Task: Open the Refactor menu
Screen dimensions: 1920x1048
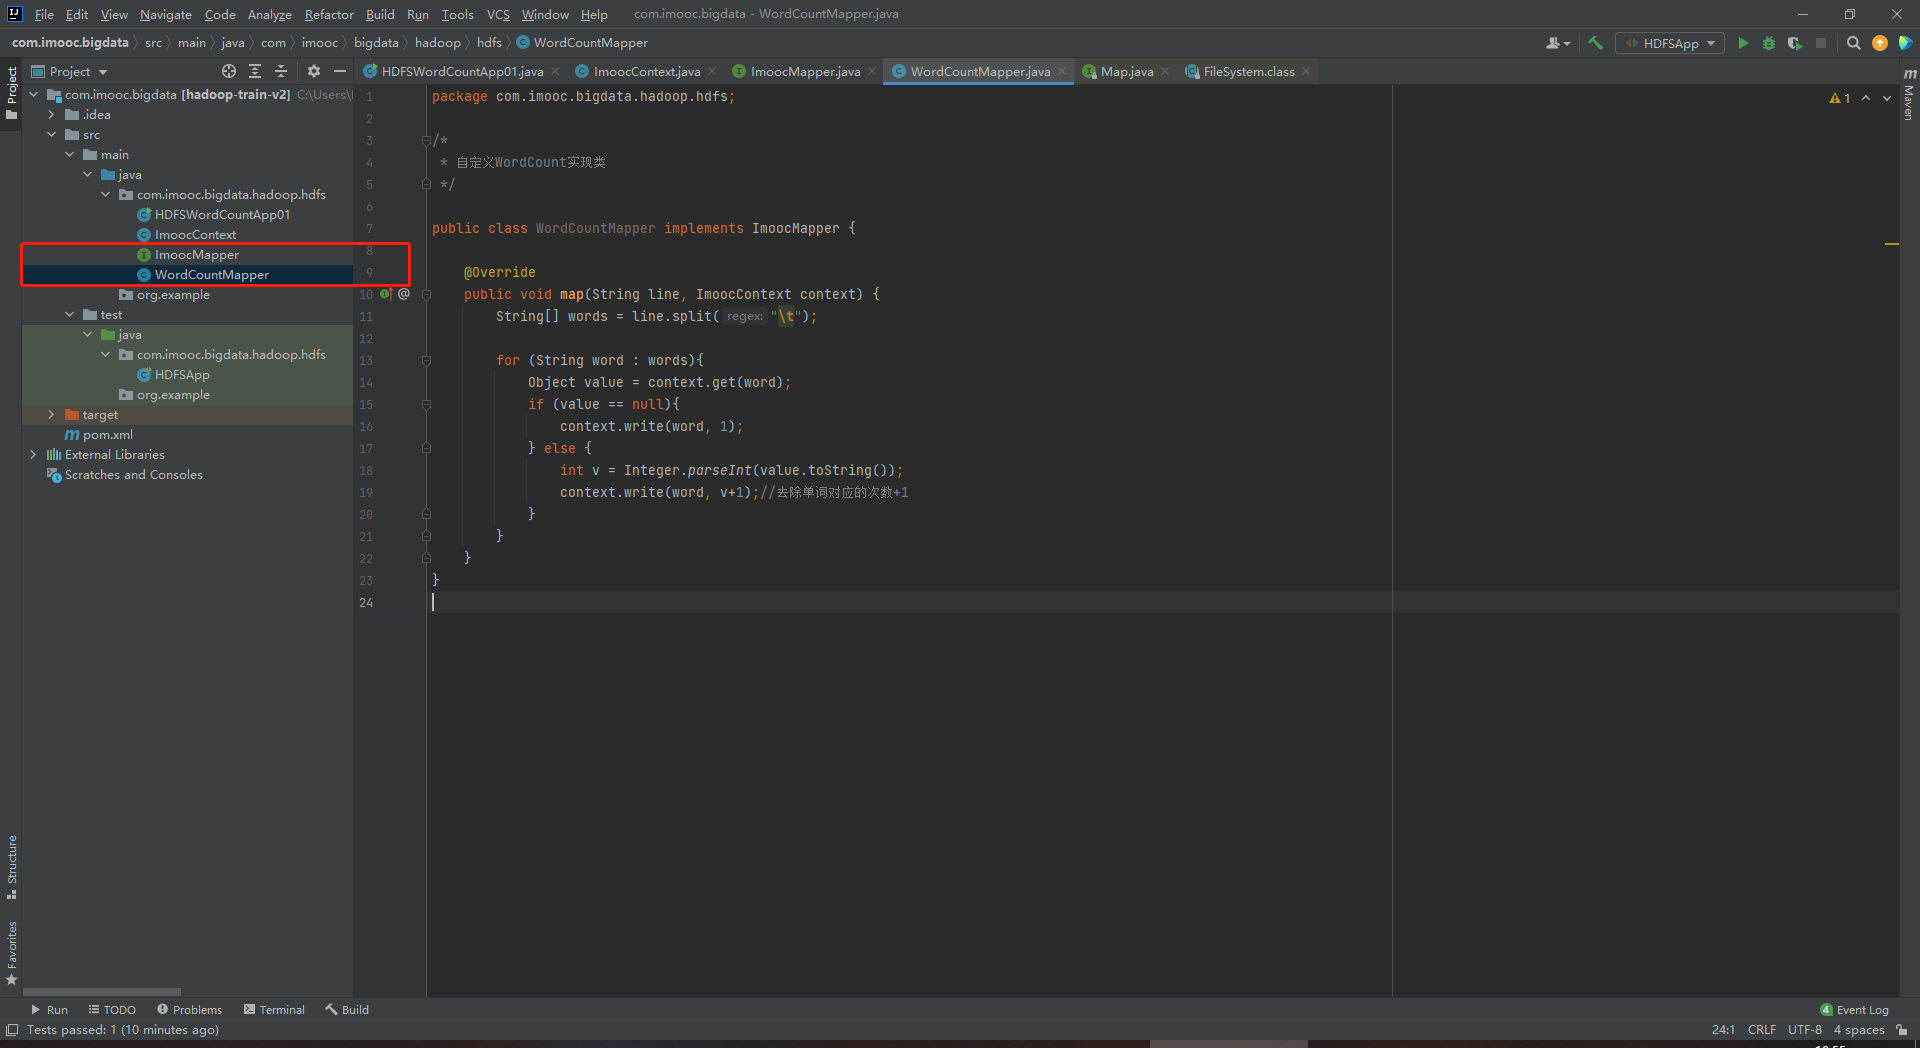Action: (329, 14)
